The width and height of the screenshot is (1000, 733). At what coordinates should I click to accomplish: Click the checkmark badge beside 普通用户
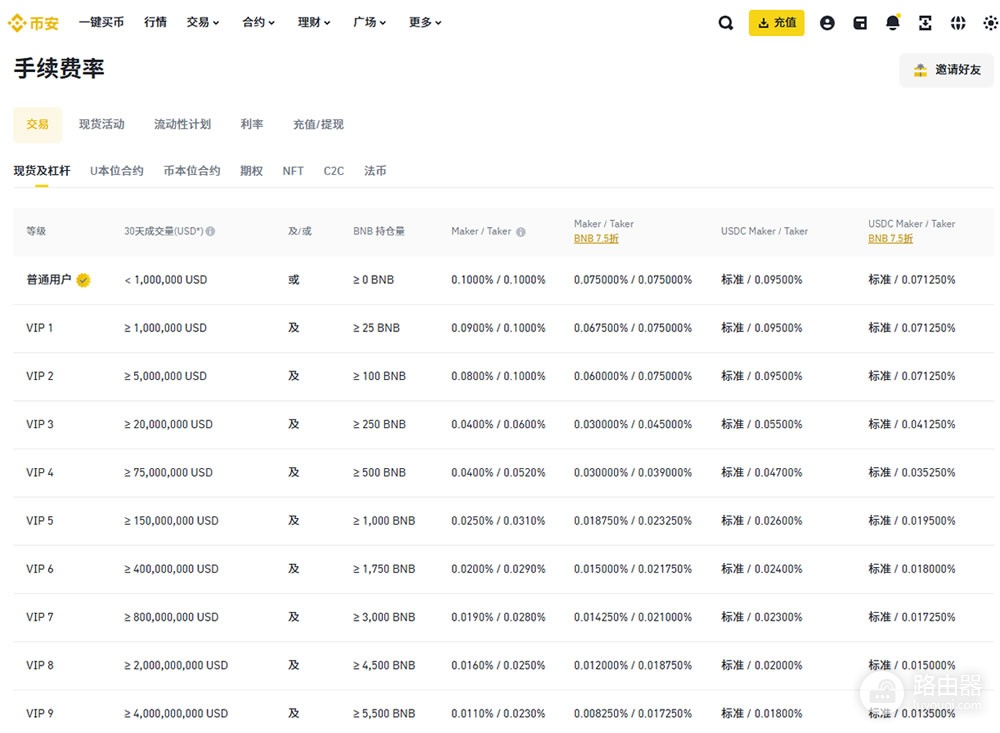(x=83, y=280)
